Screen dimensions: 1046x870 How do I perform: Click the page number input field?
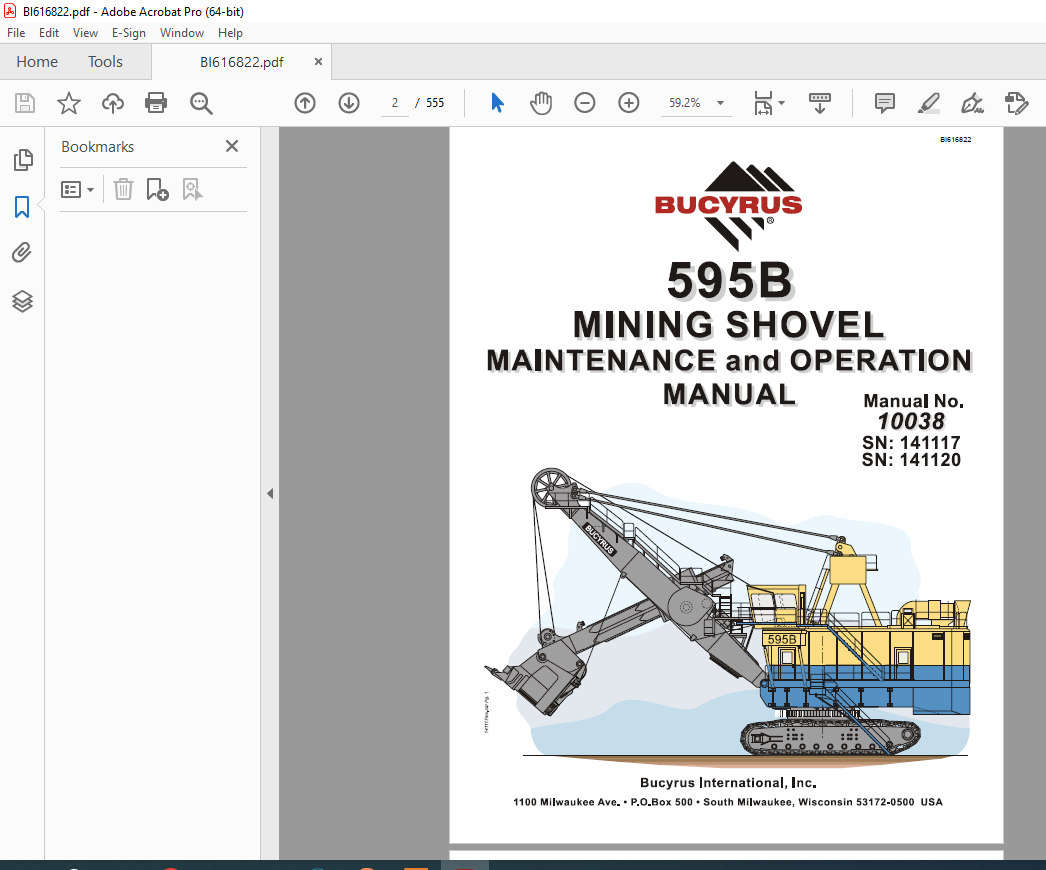tap(395, 103)
